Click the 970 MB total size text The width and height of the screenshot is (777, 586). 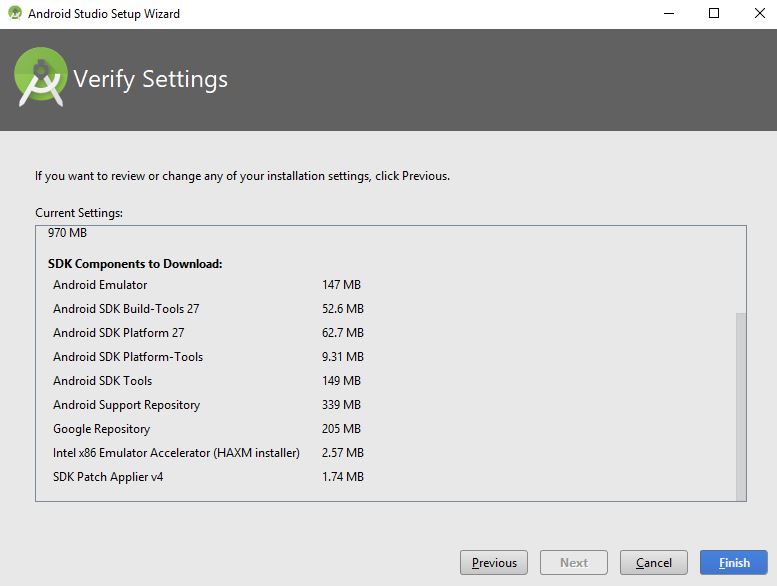[x=67, y=232]
